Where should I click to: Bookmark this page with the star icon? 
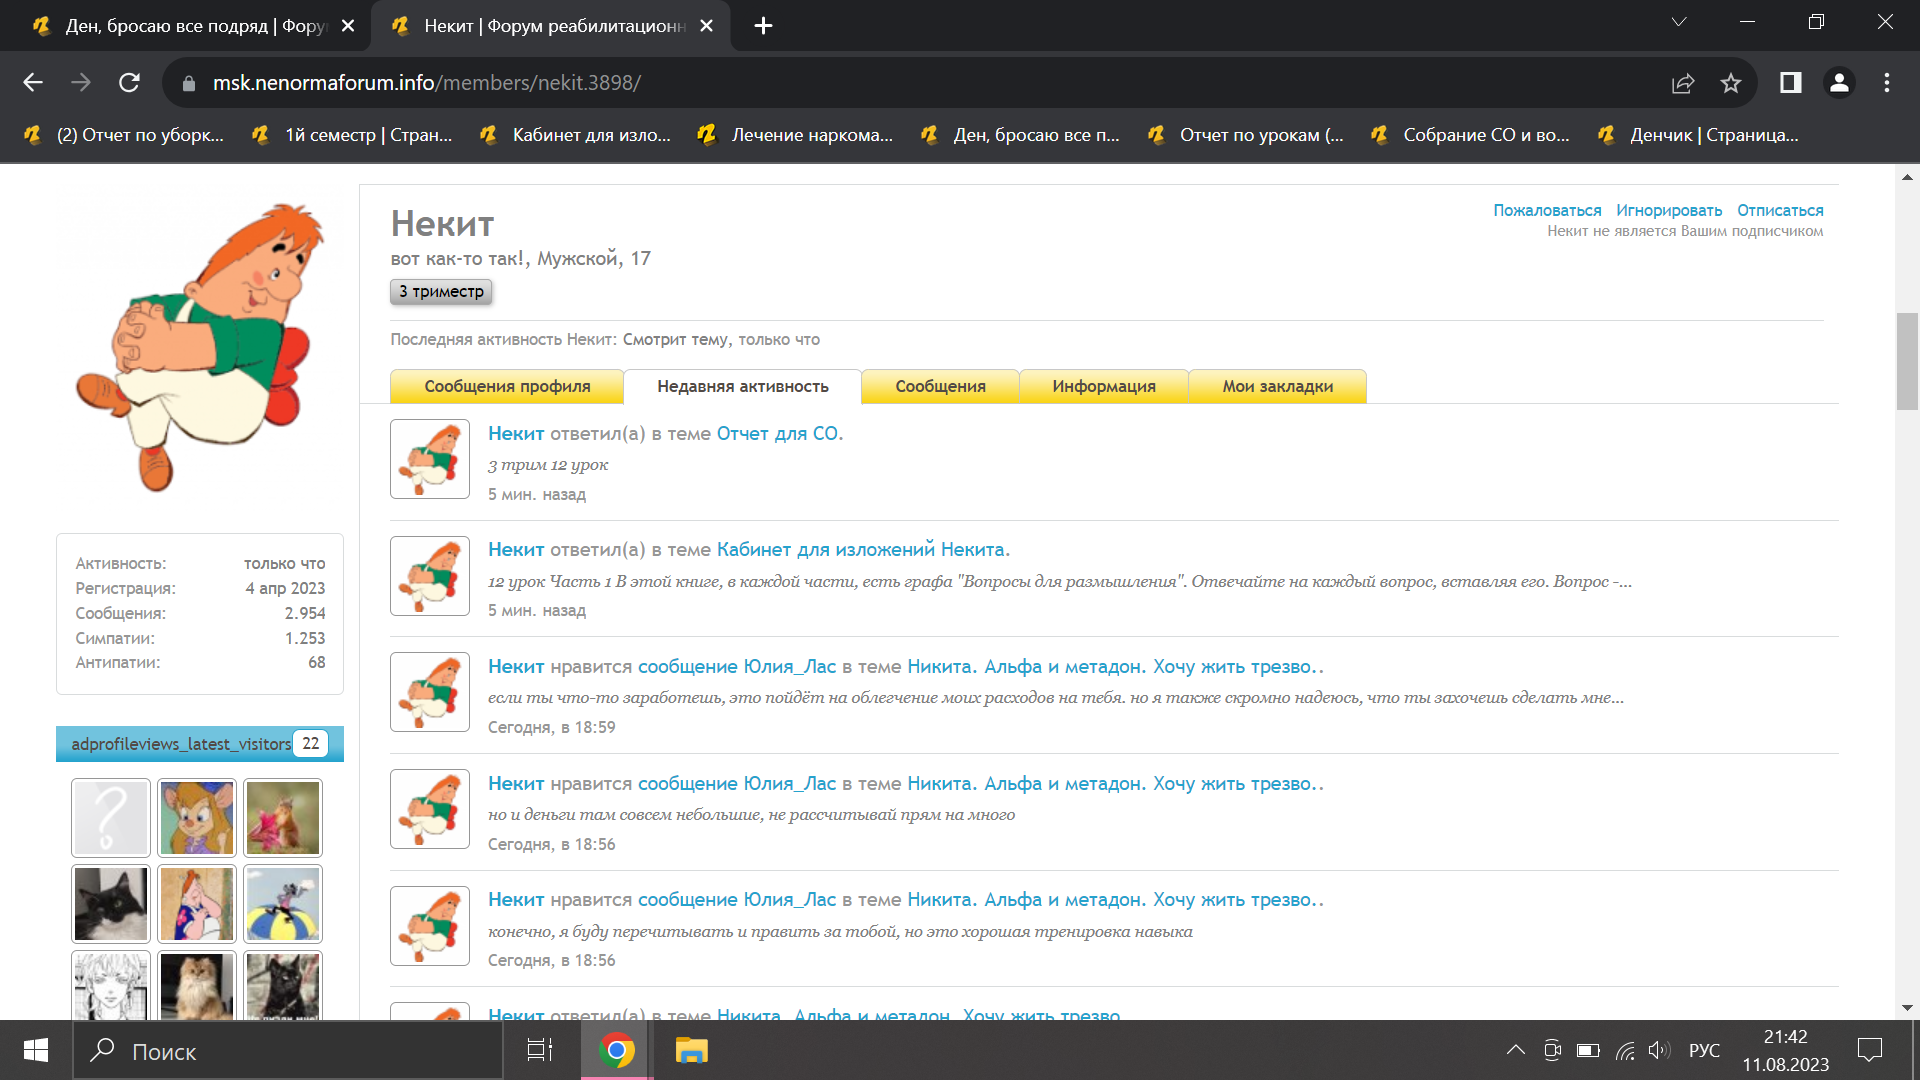1731,83
